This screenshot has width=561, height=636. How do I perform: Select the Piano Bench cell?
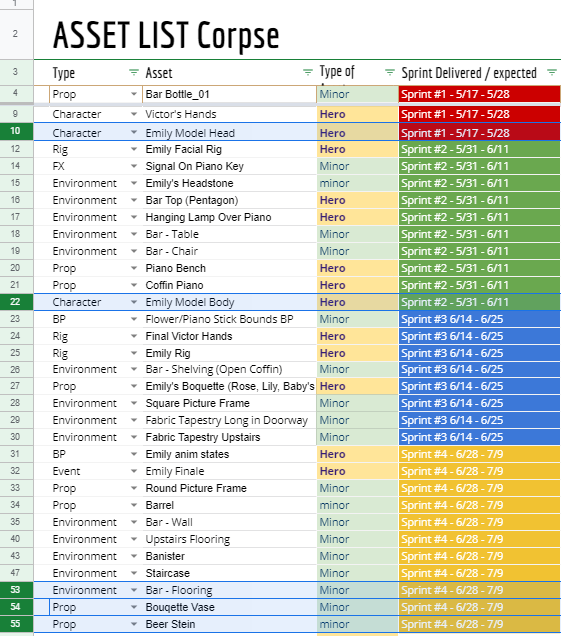click(x=229, y=268)
